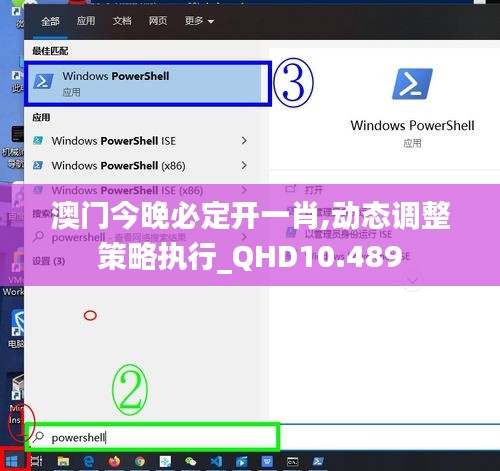This screenshot has width=500, height=471.
Task: Expand options for Windows PowerShell (x86)
Action: point(244,165)
